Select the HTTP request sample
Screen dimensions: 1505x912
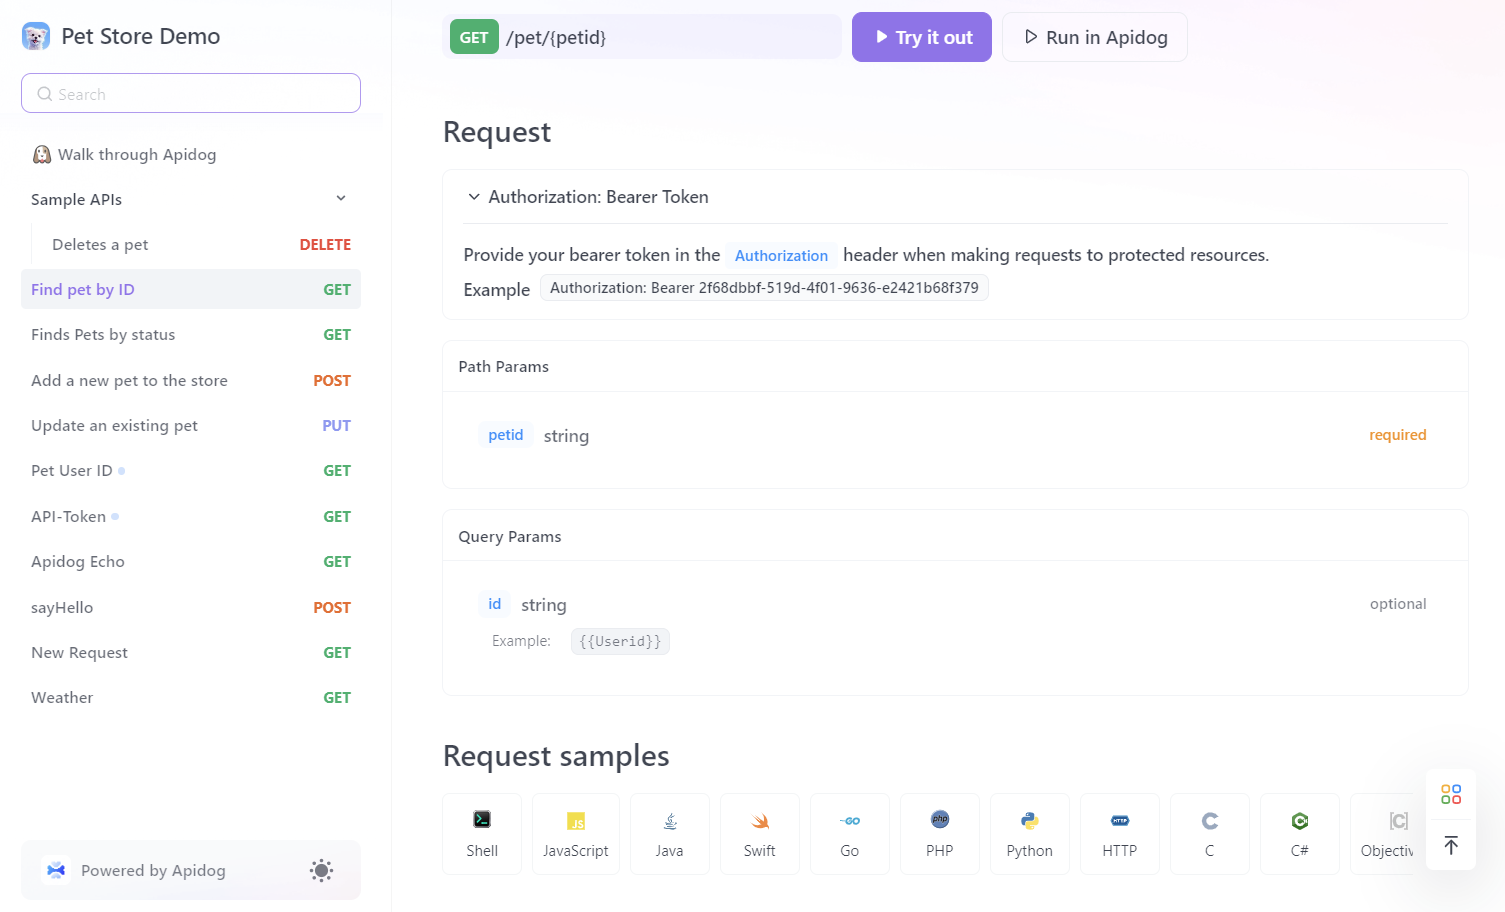[1119, 833]
